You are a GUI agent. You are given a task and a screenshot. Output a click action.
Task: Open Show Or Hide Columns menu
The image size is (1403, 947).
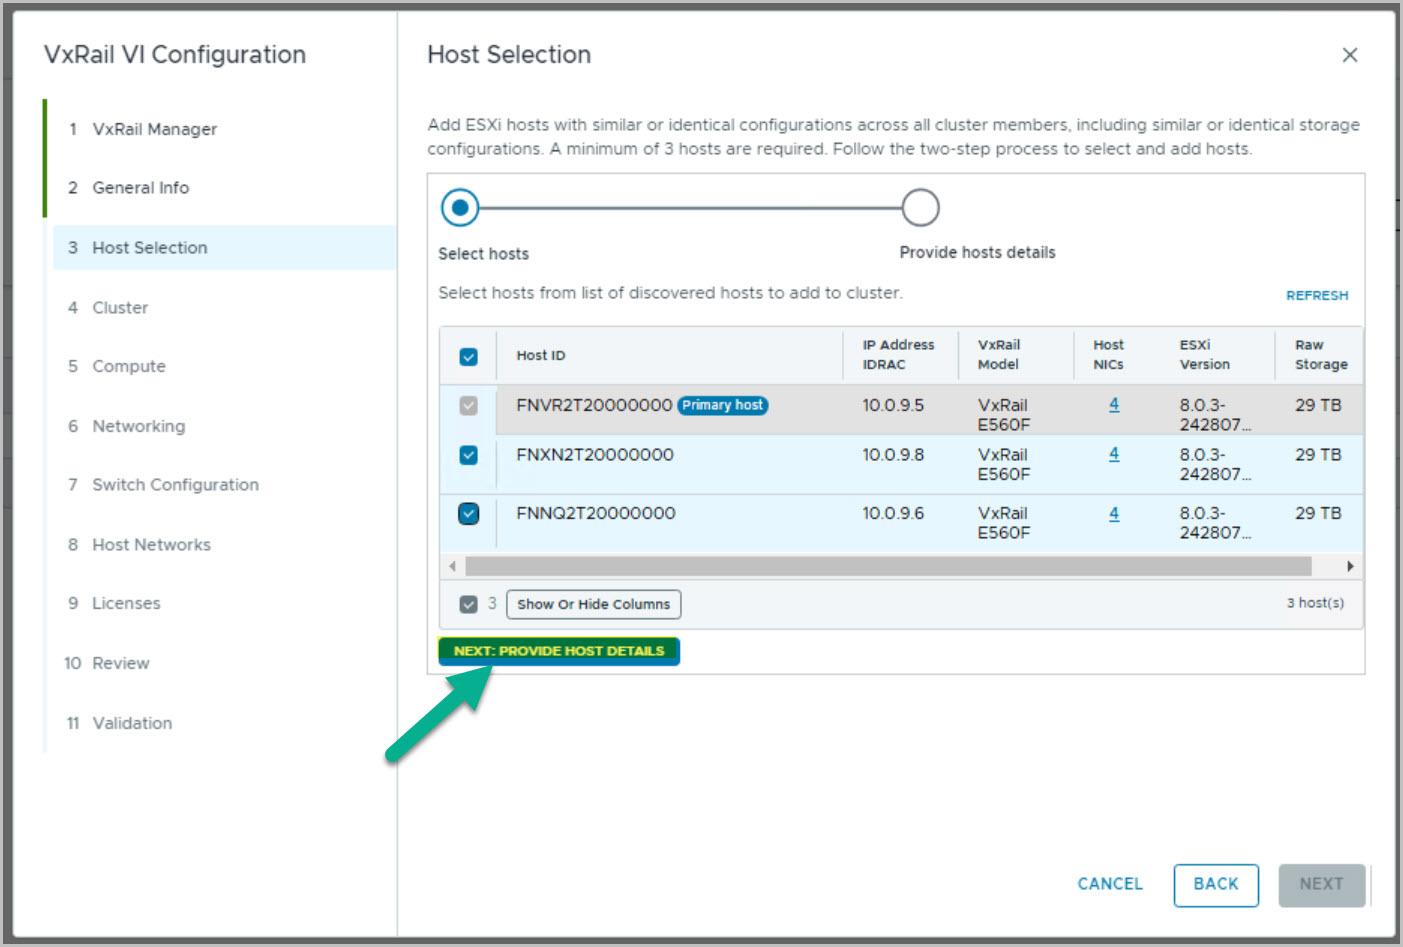coord(593,604)
